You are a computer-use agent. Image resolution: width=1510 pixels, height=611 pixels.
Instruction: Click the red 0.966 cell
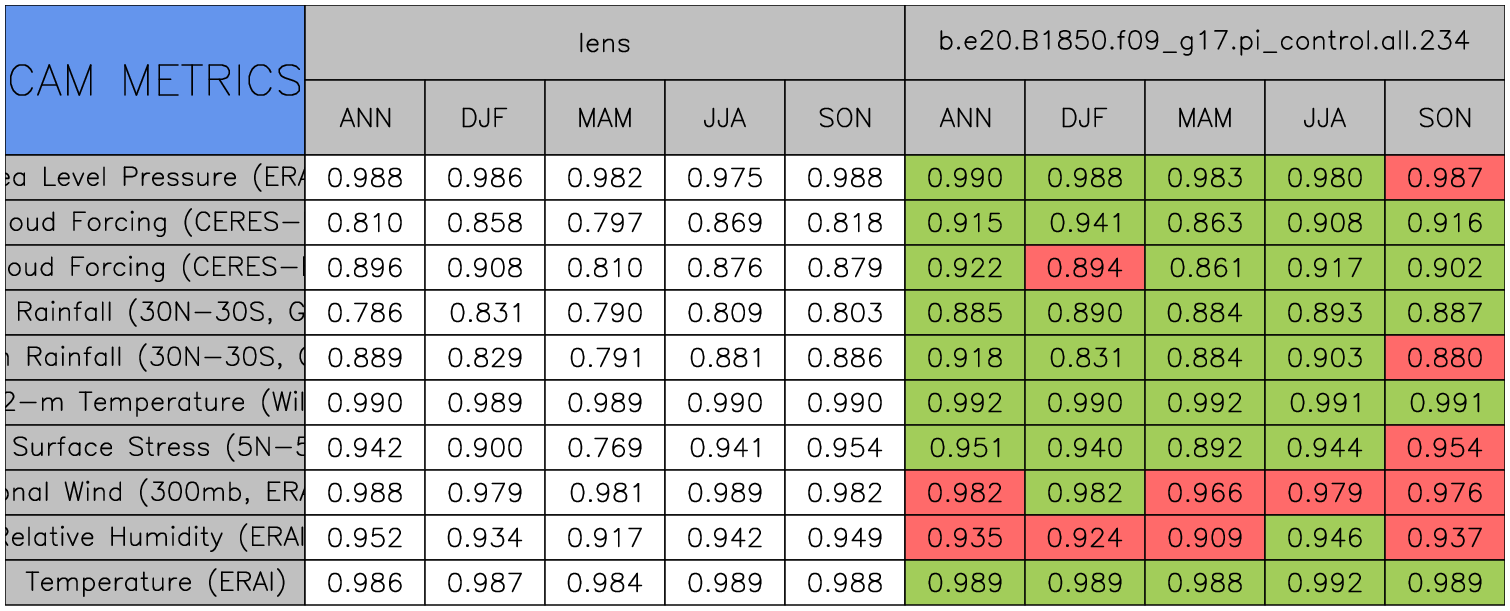[1204, 493]
